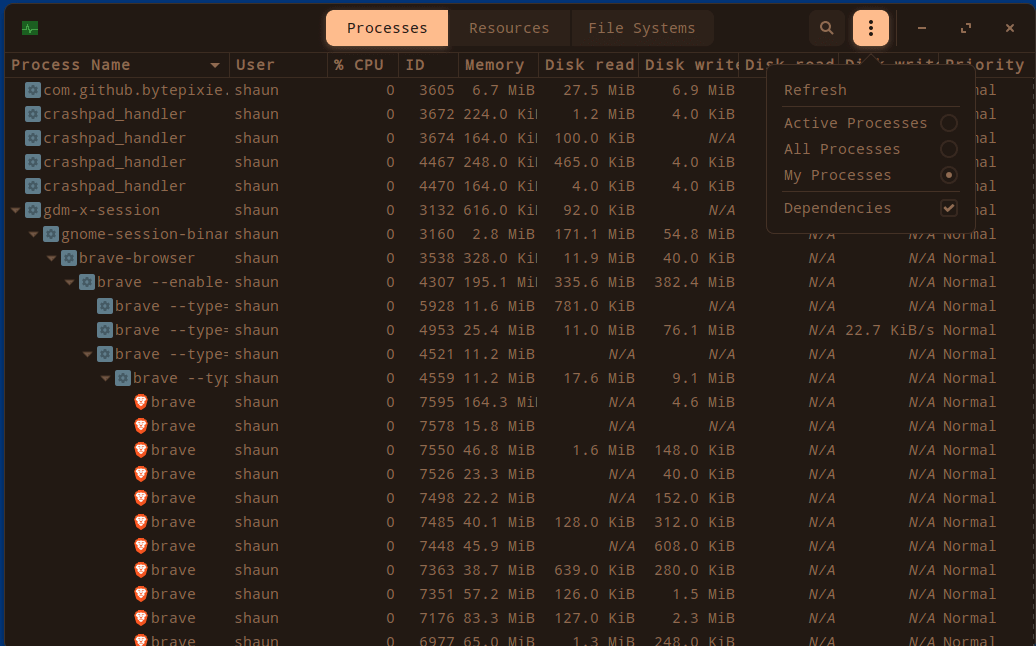Viewport: 1036px width, 646px height.
Task: Click Brave lion icon of process 7595
Action: 141,402
